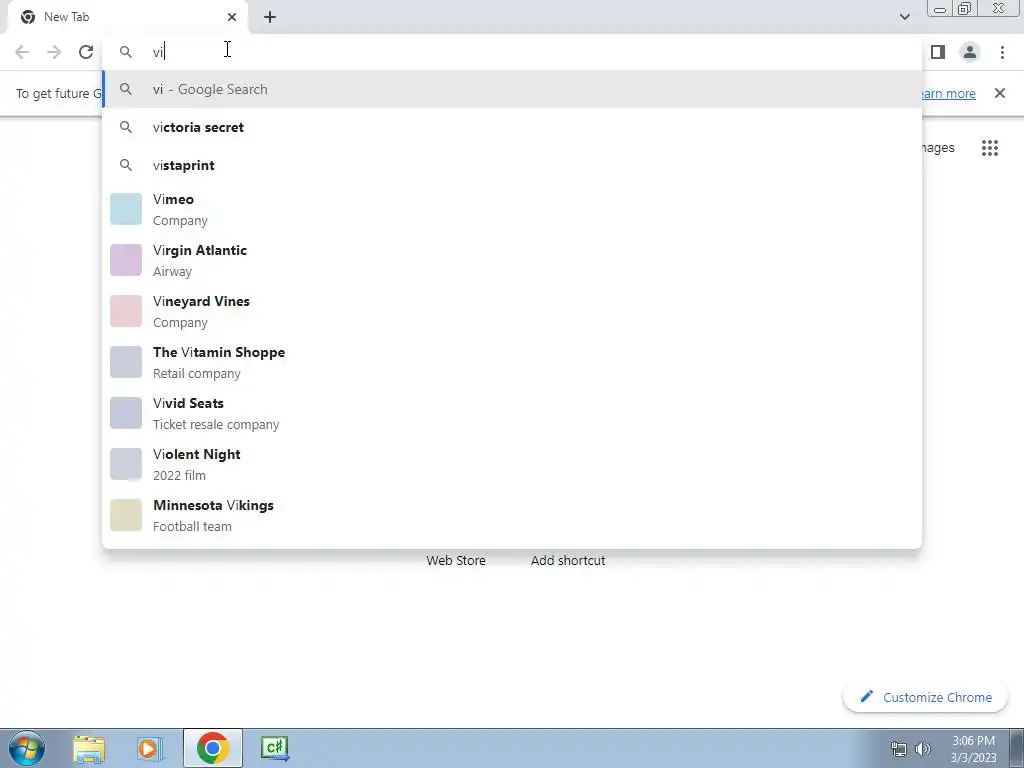
Task: Select the Minnesota Vikings suggestion
Action: (x=513, y=515)
